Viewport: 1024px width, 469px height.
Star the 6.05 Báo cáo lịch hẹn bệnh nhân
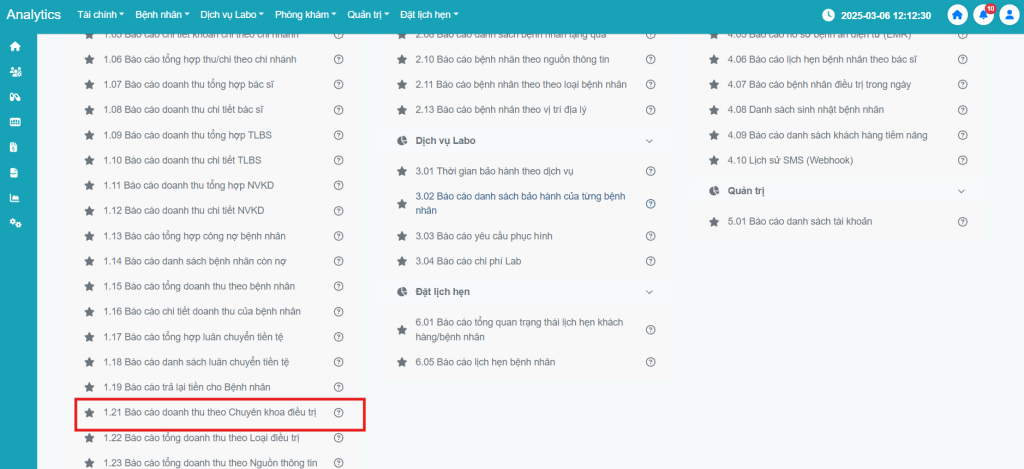pos(402,362)
